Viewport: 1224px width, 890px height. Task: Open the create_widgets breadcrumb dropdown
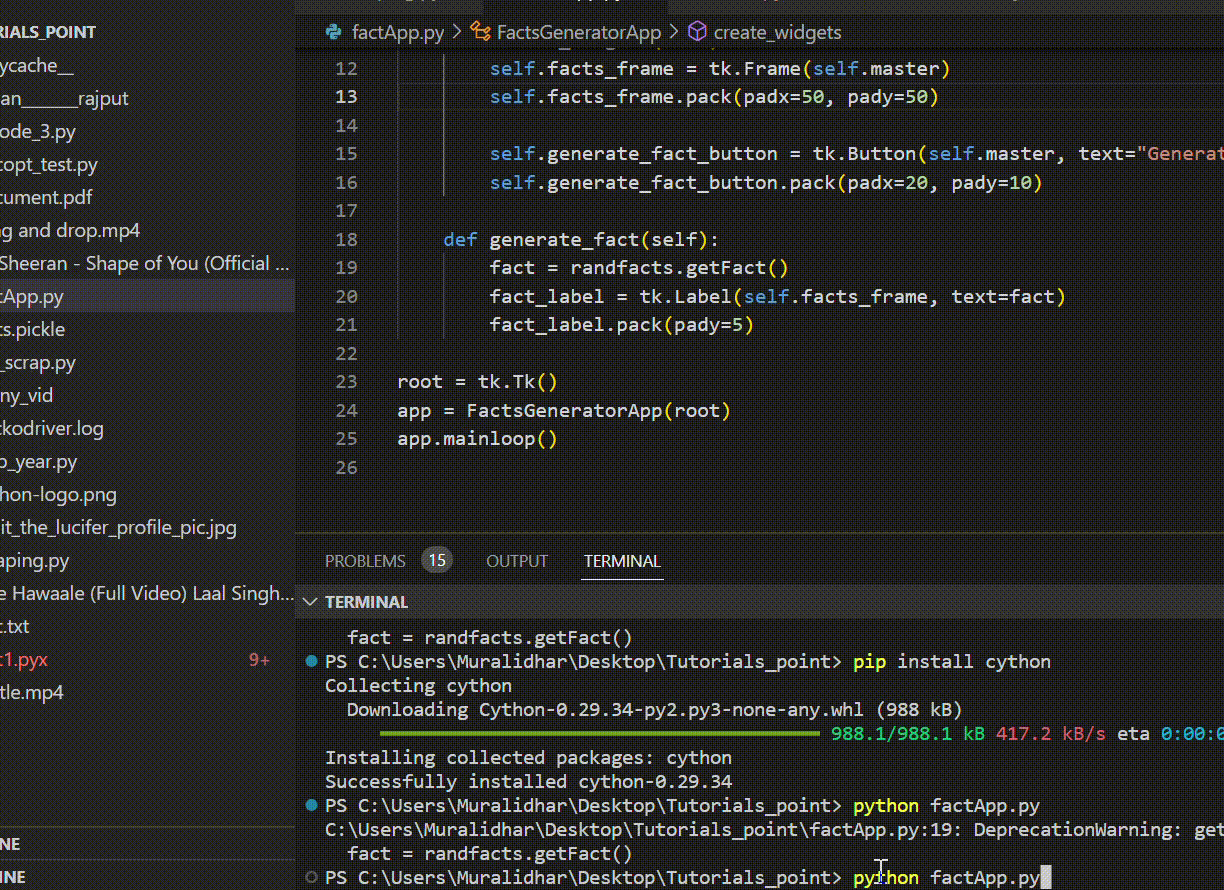pyautogui.click(x=777, y=32)
